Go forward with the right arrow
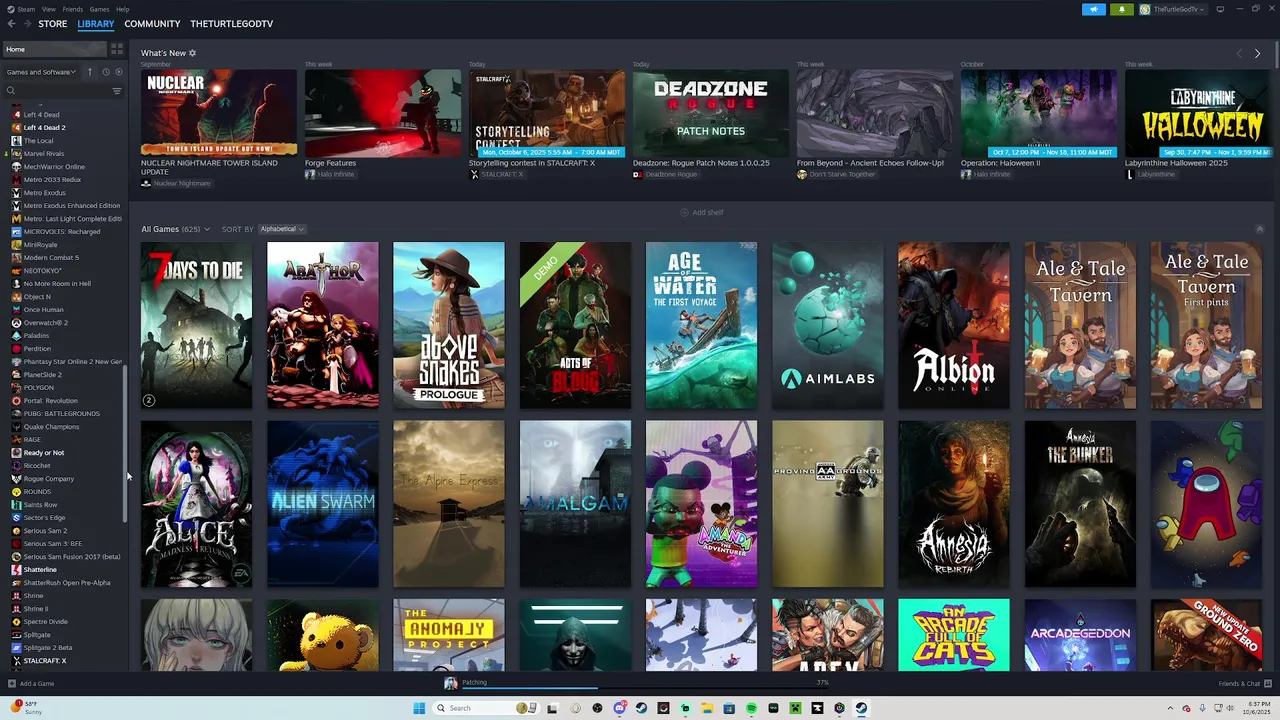 pos(26,24)
